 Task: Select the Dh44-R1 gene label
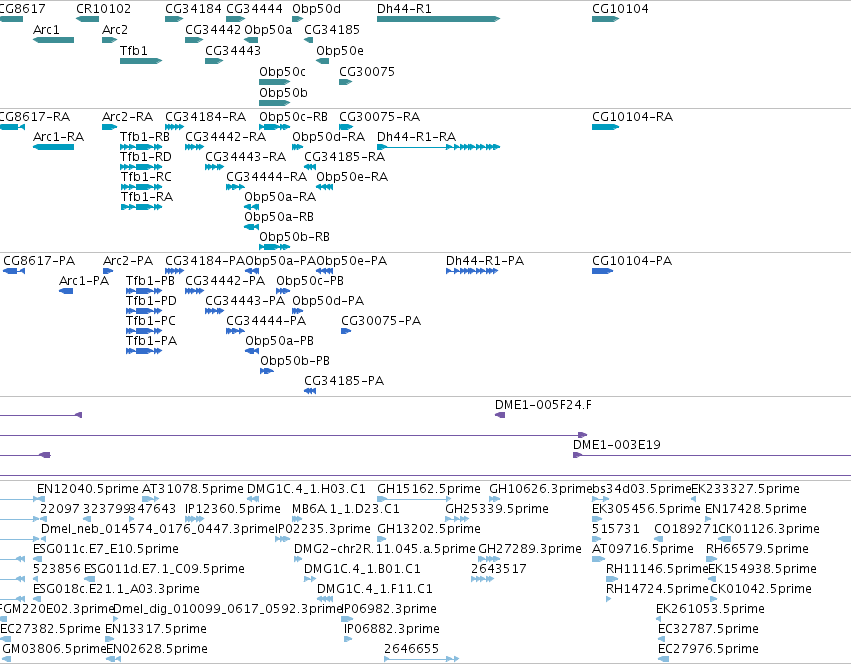[404, 9]
